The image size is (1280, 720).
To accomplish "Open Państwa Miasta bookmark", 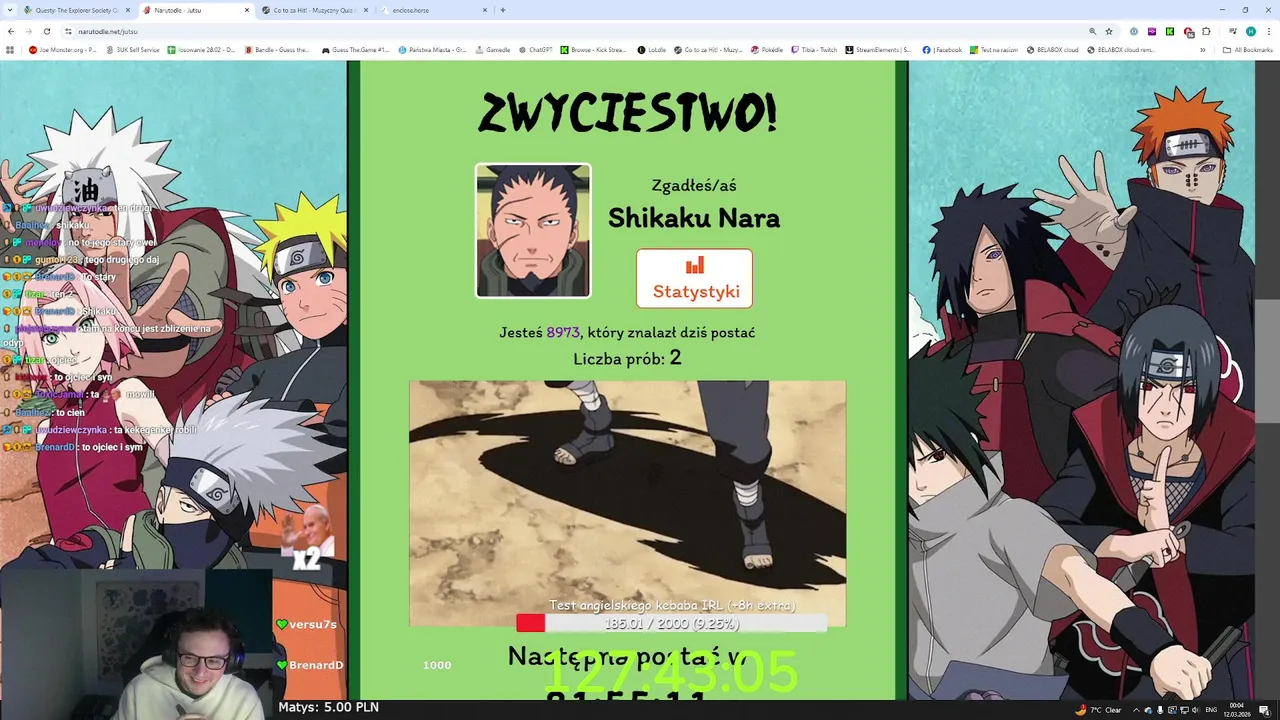I will coord(432,50).
